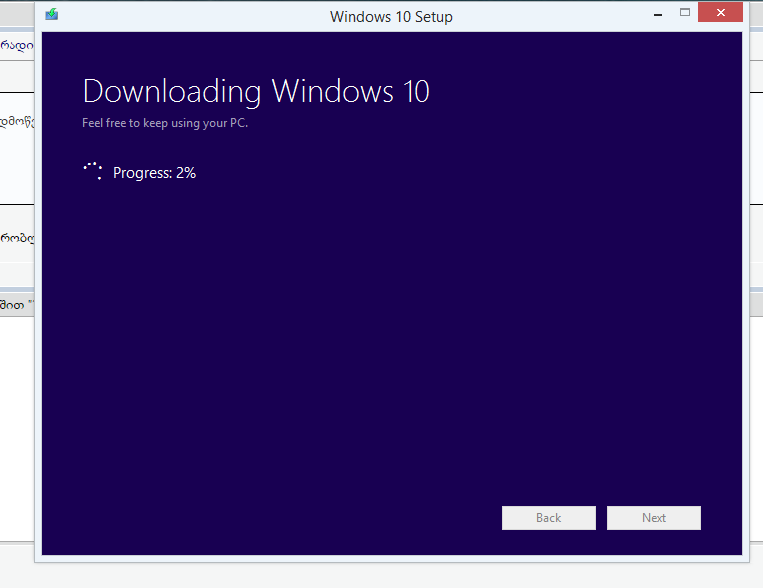Screen dimensions: 763x588
Task: Click 'Feel free to keep using your PC.' text
Action: [165, 123]
